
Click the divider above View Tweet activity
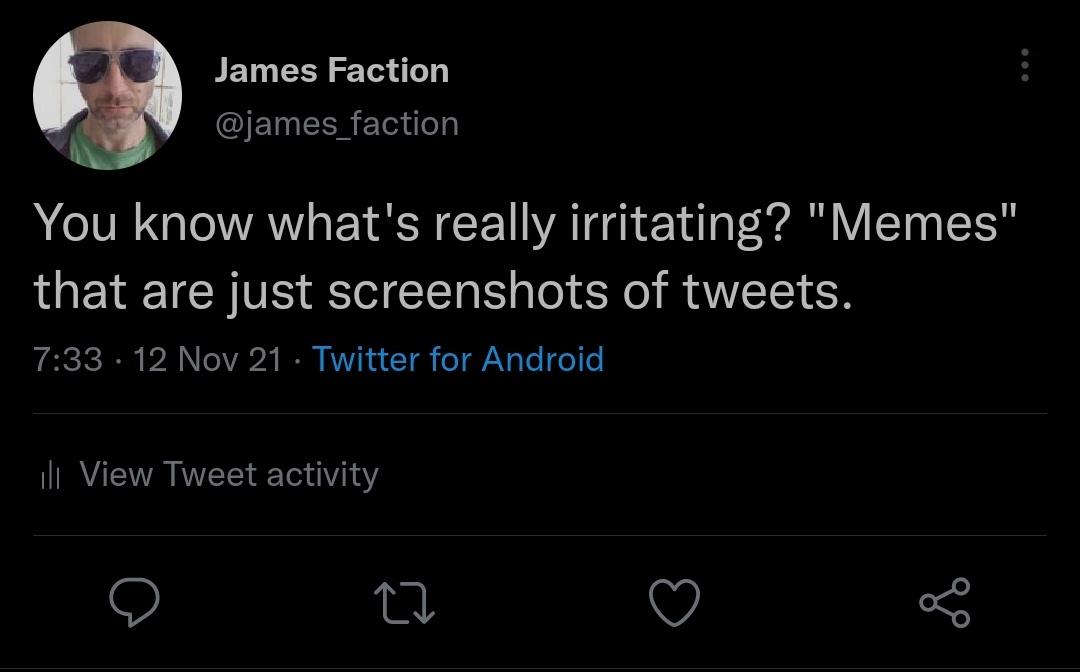pos(540,413)
